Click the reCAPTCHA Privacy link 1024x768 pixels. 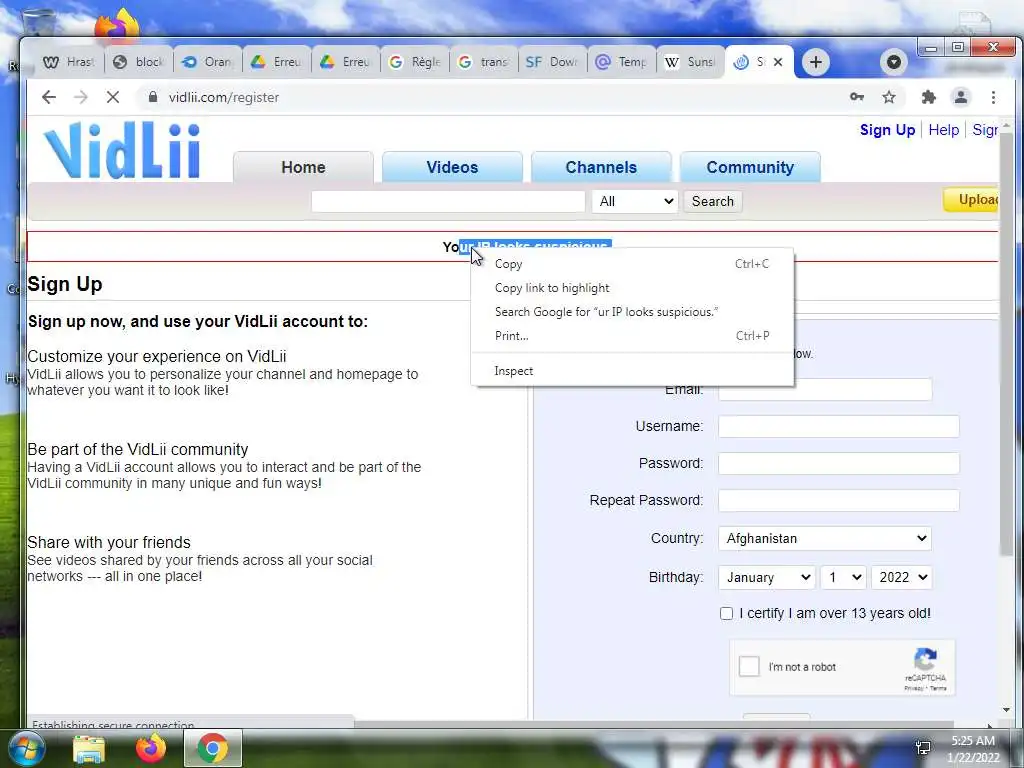point(914,688)
